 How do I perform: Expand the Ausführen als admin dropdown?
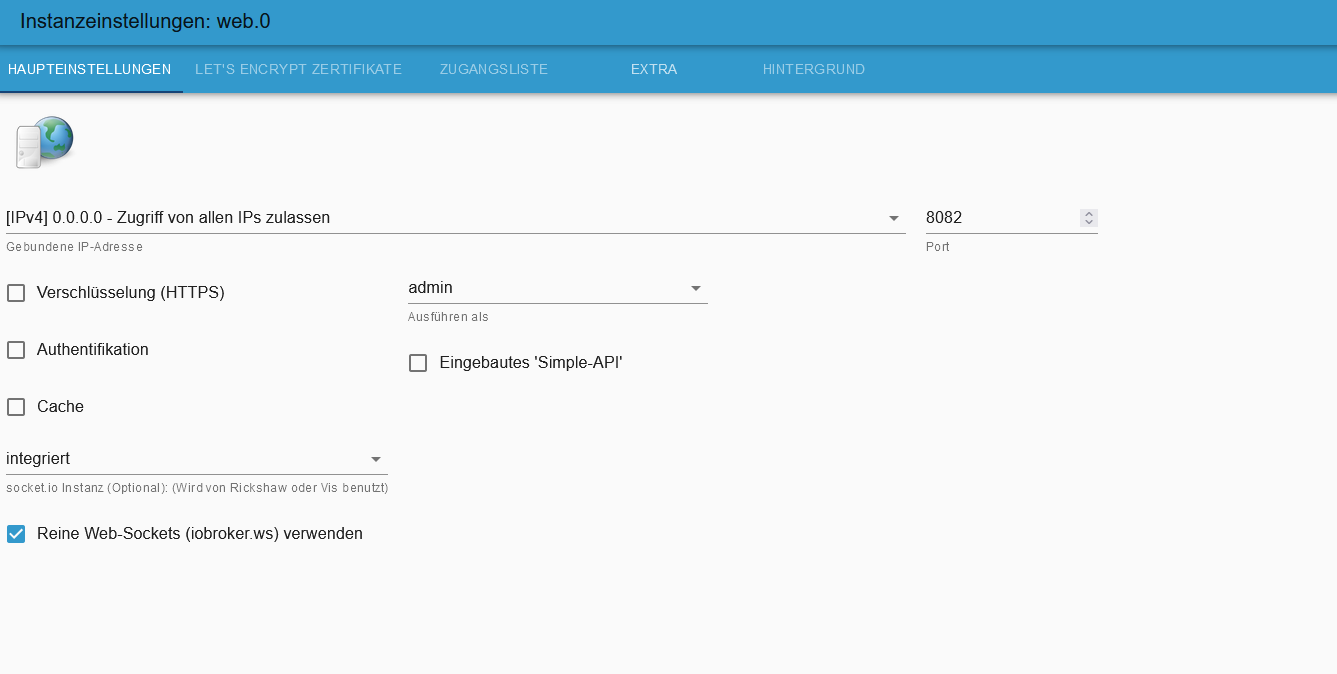(696, 288)
